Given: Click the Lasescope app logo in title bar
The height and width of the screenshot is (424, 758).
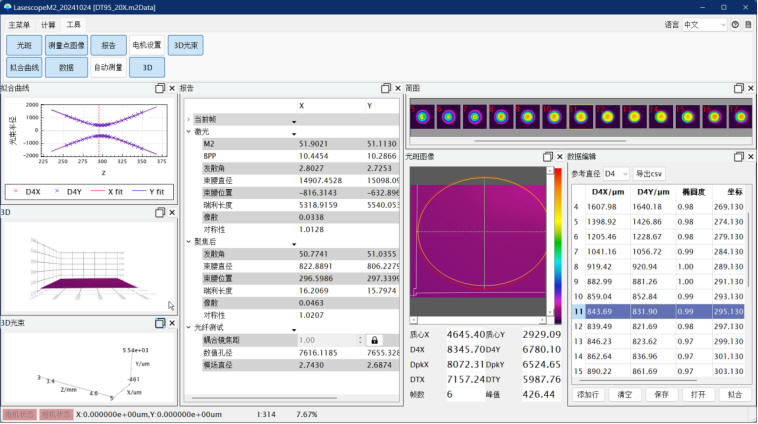Looking at the screenshot, I should (7, 7).
